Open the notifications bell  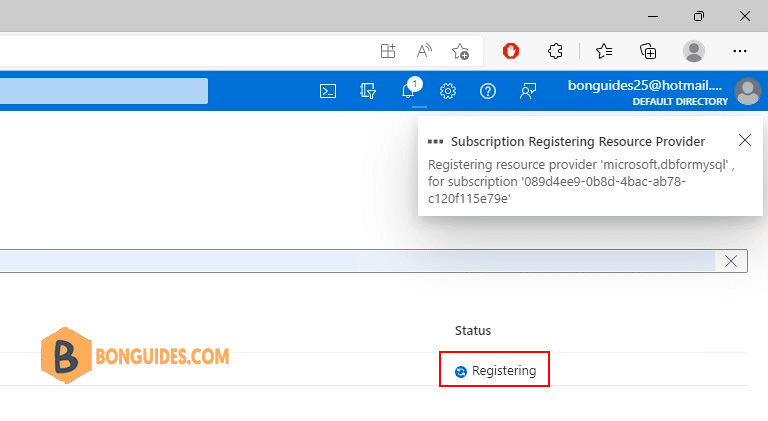click(x=408, y=91)
